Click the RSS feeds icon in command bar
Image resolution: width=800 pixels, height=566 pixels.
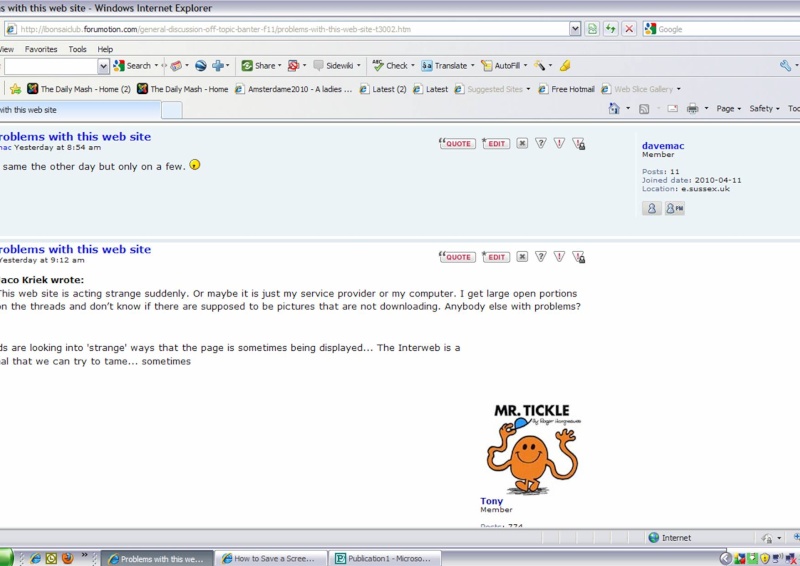click(x=644, y=109)
